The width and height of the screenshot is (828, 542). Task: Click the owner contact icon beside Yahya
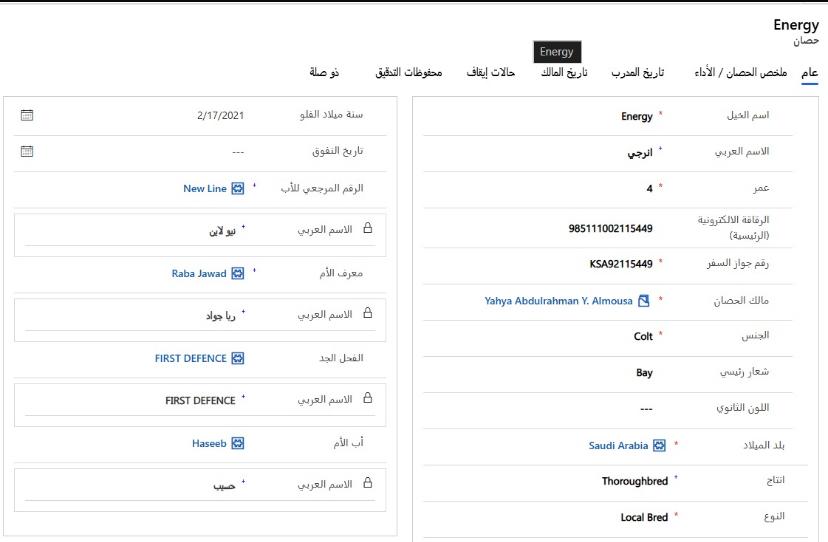tap(644, 300)
